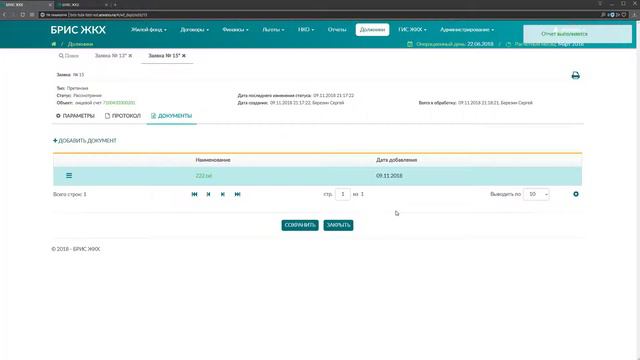Viewport: 640px width, 360px height.
Task: Click the Отчет выполняется notification
Action: (x=577, y=34)
